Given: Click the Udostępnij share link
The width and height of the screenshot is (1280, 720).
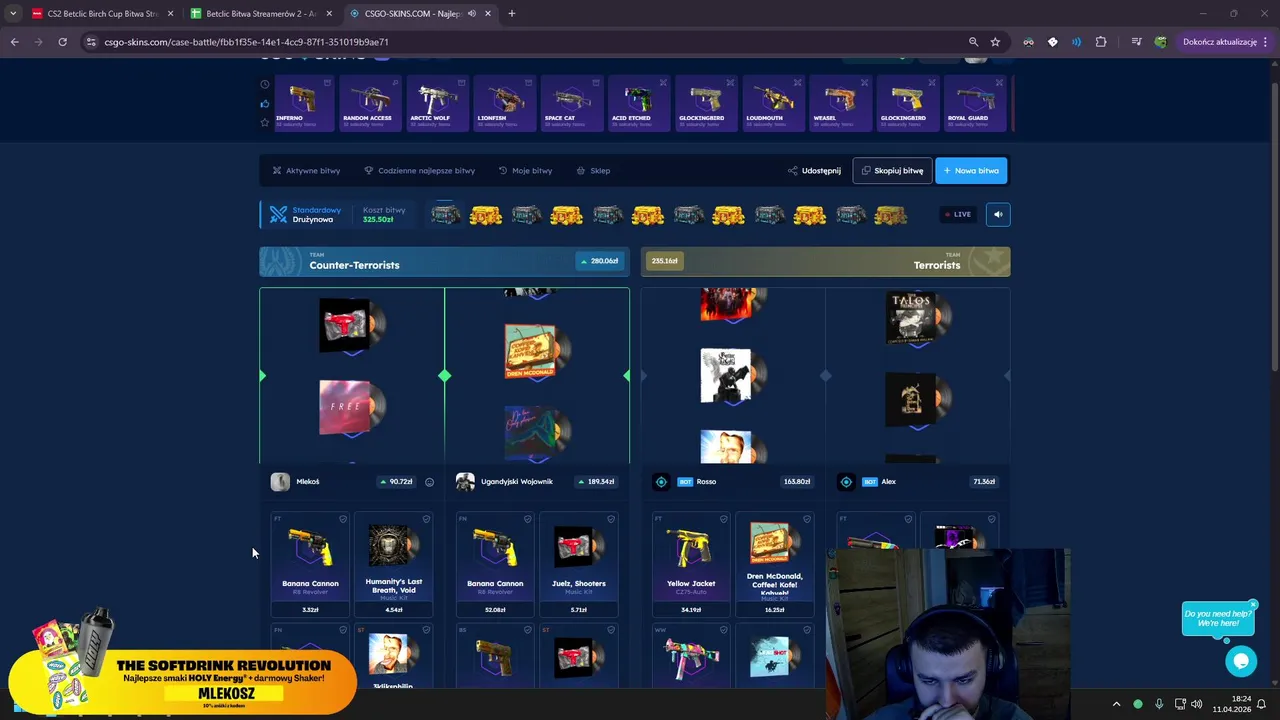Looking at the screenshot, I should click(814, 171).
